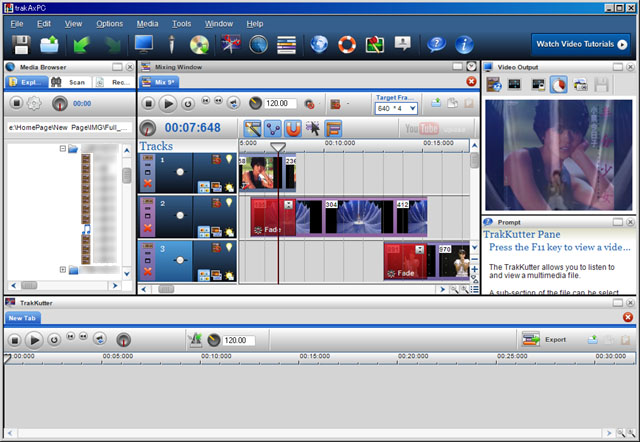Click the monitor icon in main toolbar
The width and height of the screenshot is (640, 442).
(x=144, y=44)
